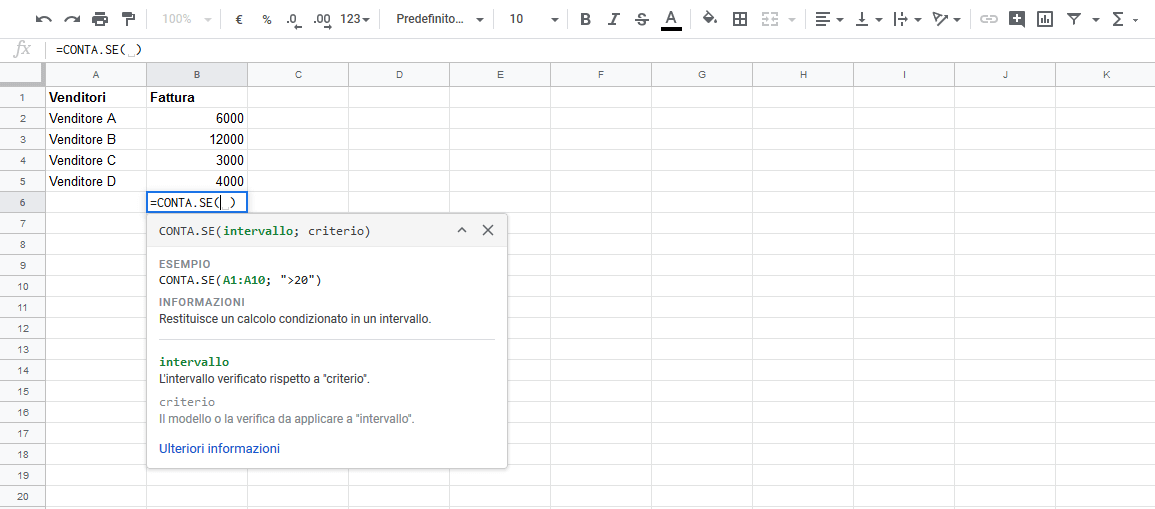The image size is (1155, 509).
Task: Select the Paint format roller icon
Action: (128, 19)
